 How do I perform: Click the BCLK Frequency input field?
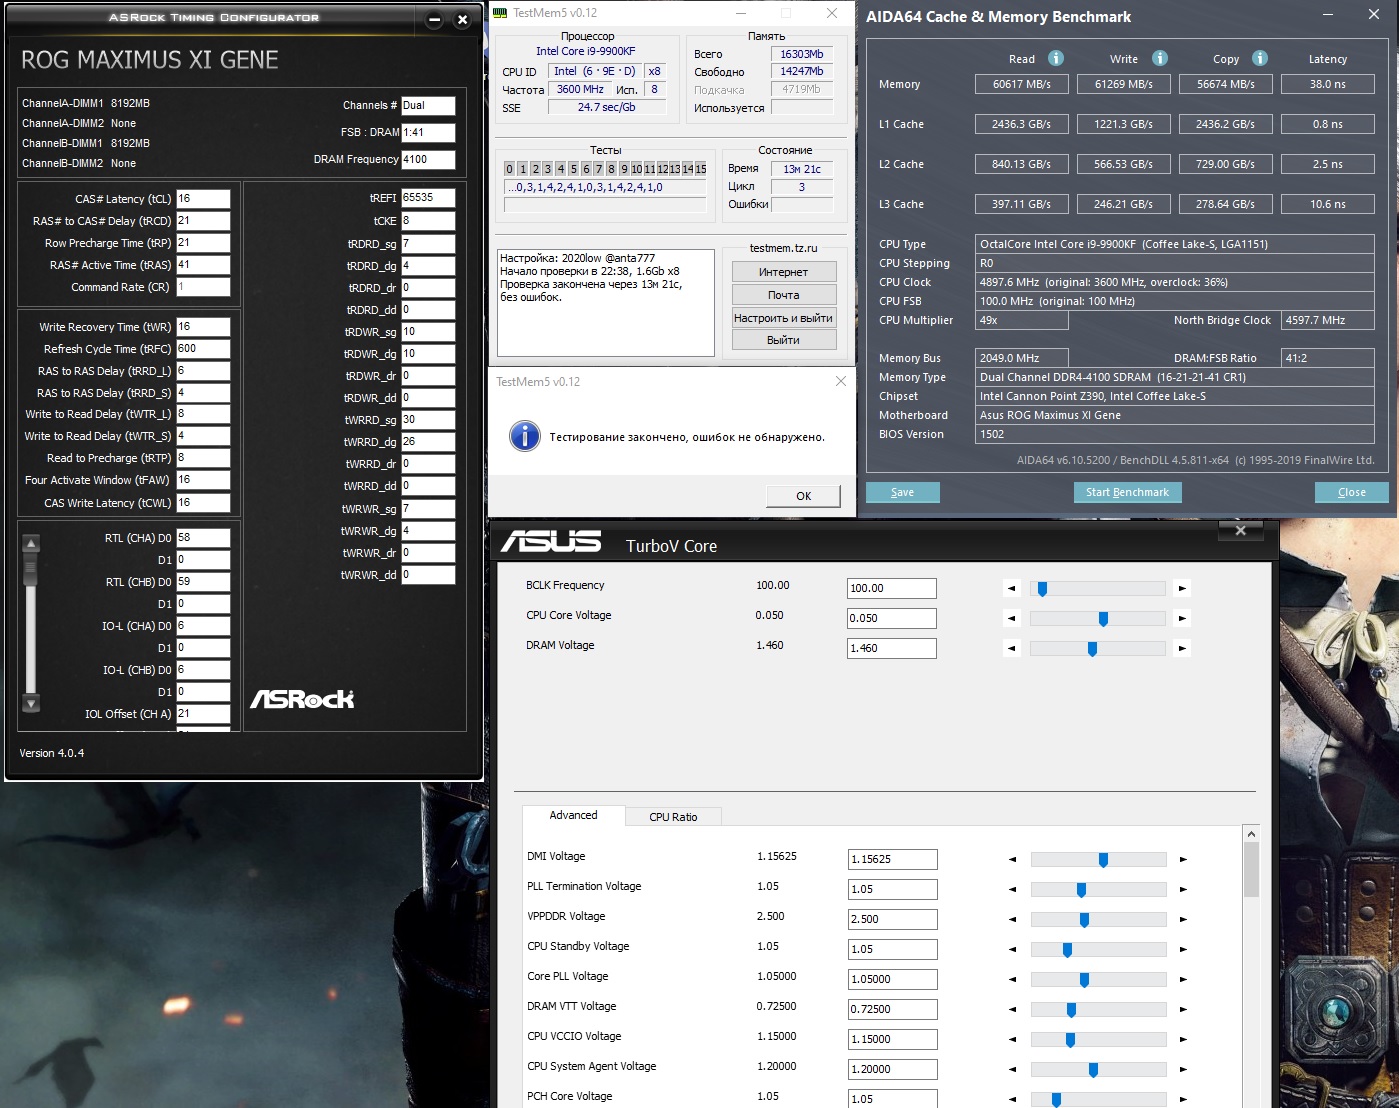tap(891, 589)
